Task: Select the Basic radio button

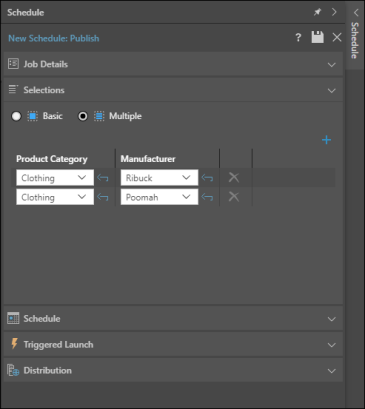Action: pyautogui.click(x=16, y=116)
